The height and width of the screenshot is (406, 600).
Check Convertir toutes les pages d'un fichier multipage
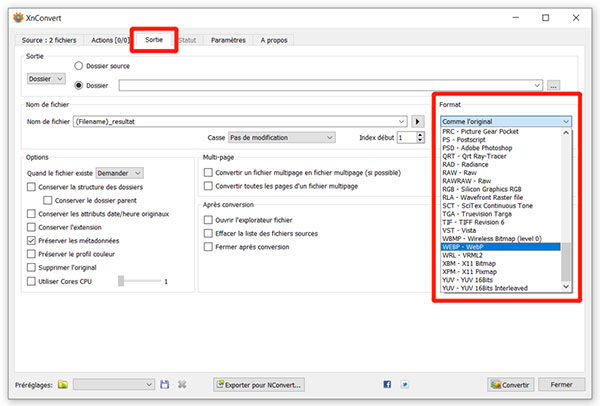[x=208, y=186]
